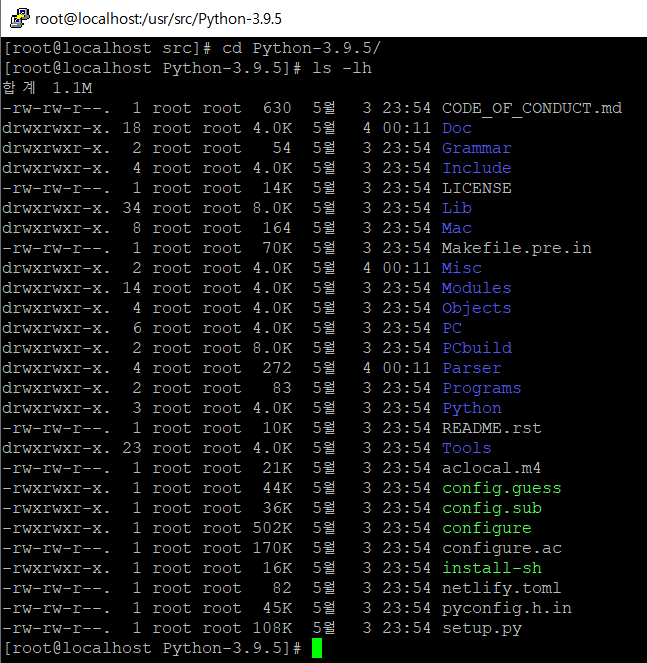Click the Grammar directory name
This screenshot has width=647, height=663.
pyautogui.click(x=477, y=148)
